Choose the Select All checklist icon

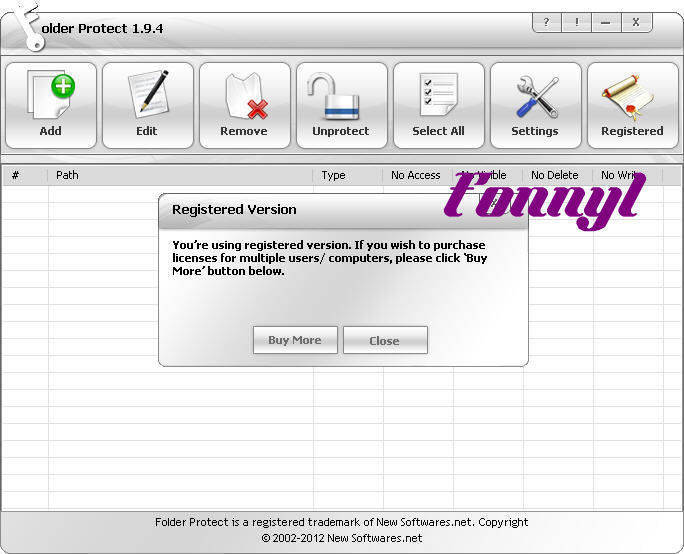pyautogui.click(x=439, y=106)
